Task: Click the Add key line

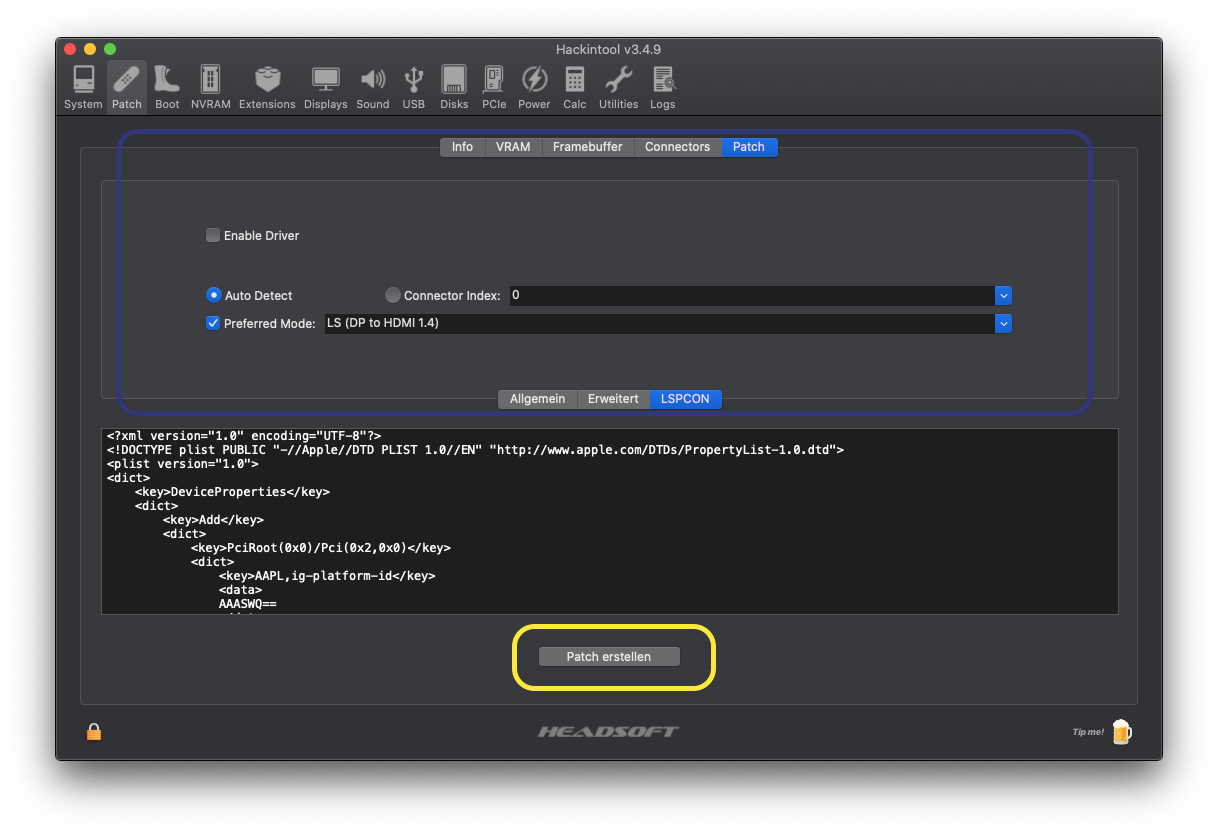Action: [x=213, y=520]
